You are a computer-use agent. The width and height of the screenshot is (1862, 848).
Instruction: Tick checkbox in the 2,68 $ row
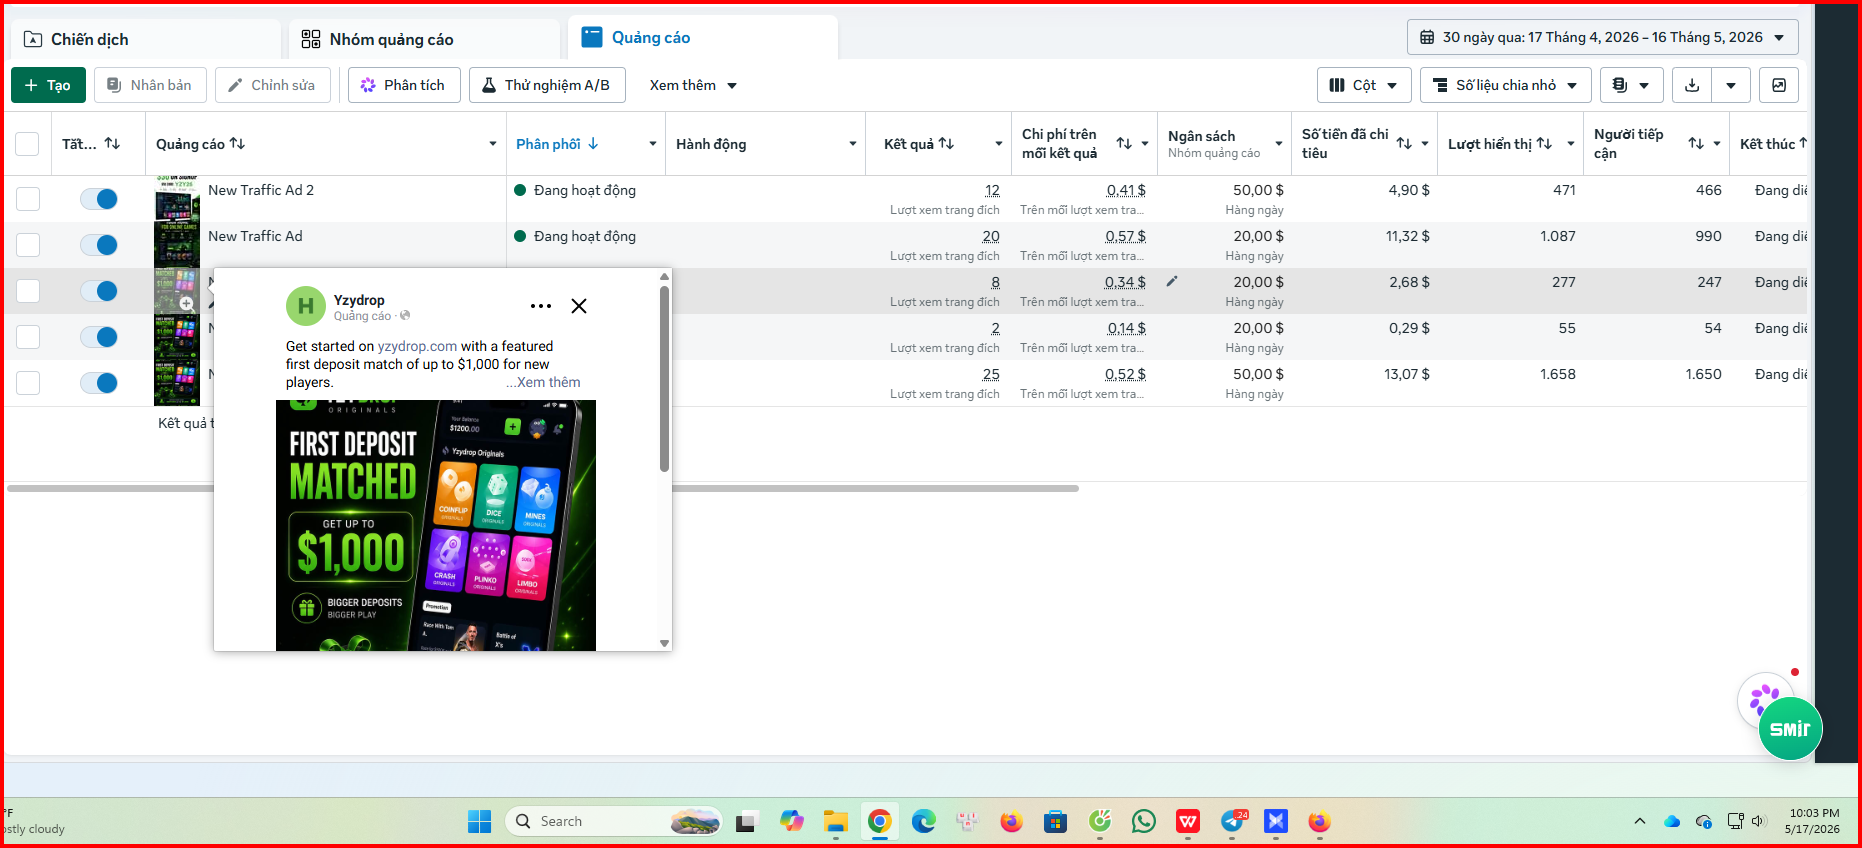coord(28,291)
